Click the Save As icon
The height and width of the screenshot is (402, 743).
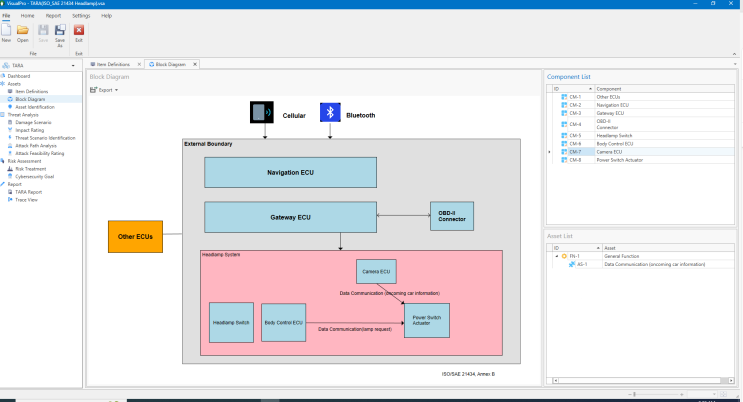click(60, 32)
